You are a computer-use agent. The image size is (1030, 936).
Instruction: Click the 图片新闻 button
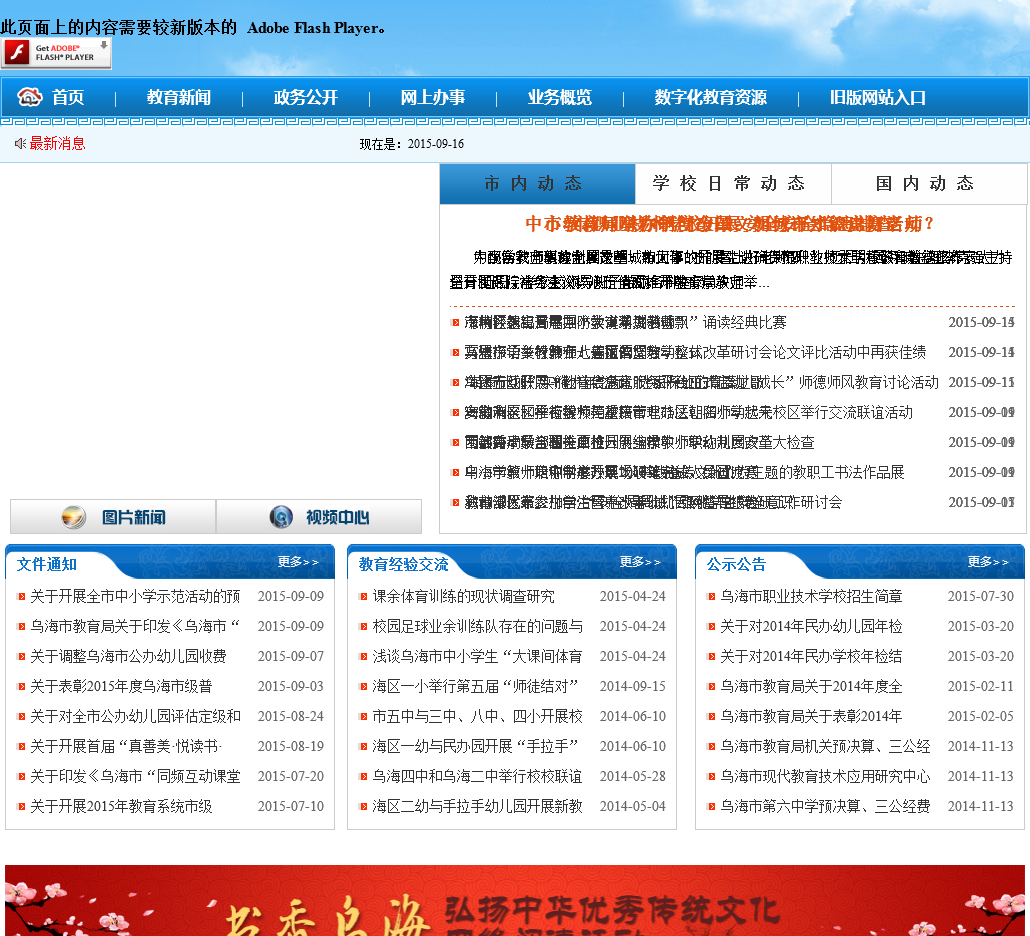[x=113, y=517]
